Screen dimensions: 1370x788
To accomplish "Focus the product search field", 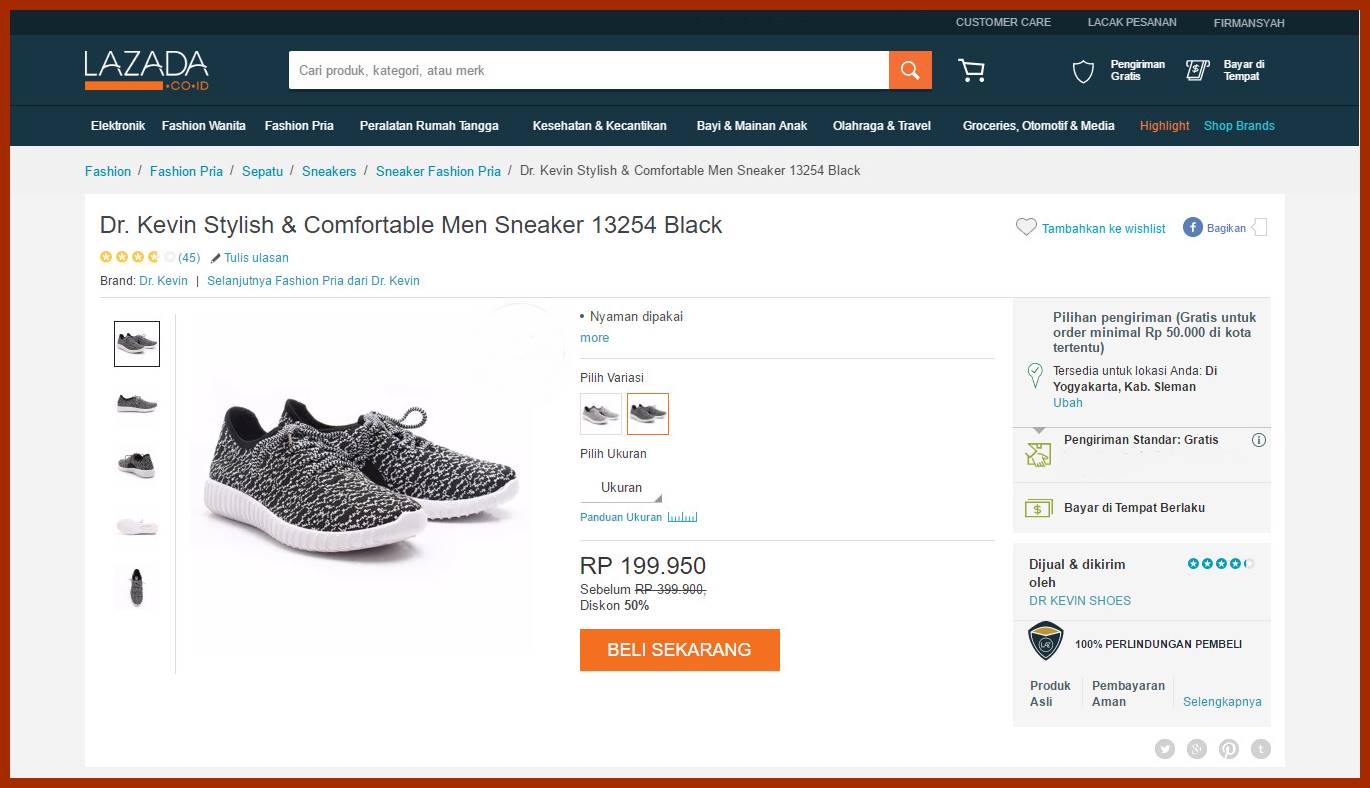I will (588, 71).
